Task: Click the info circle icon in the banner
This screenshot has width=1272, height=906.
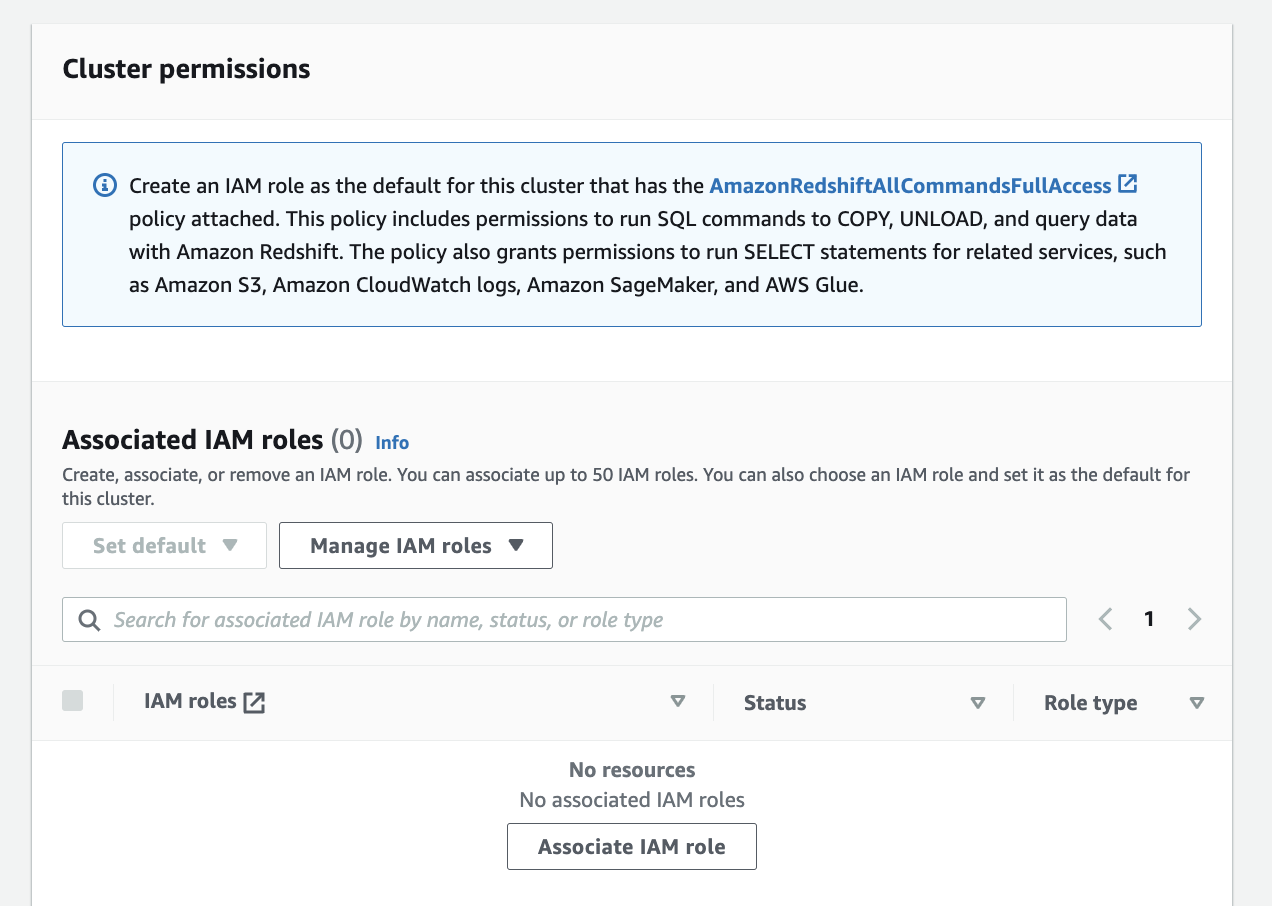Action: coord(104,185)
